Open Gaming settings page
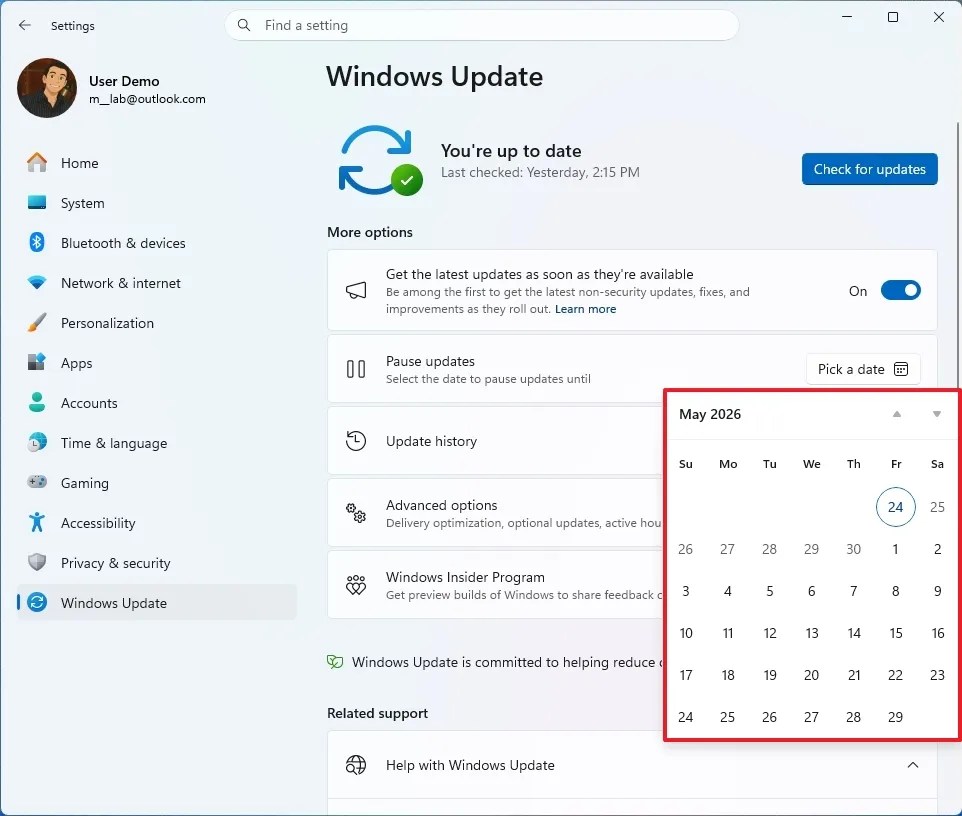This screenshot has height=816, width=962. (156, 482)
